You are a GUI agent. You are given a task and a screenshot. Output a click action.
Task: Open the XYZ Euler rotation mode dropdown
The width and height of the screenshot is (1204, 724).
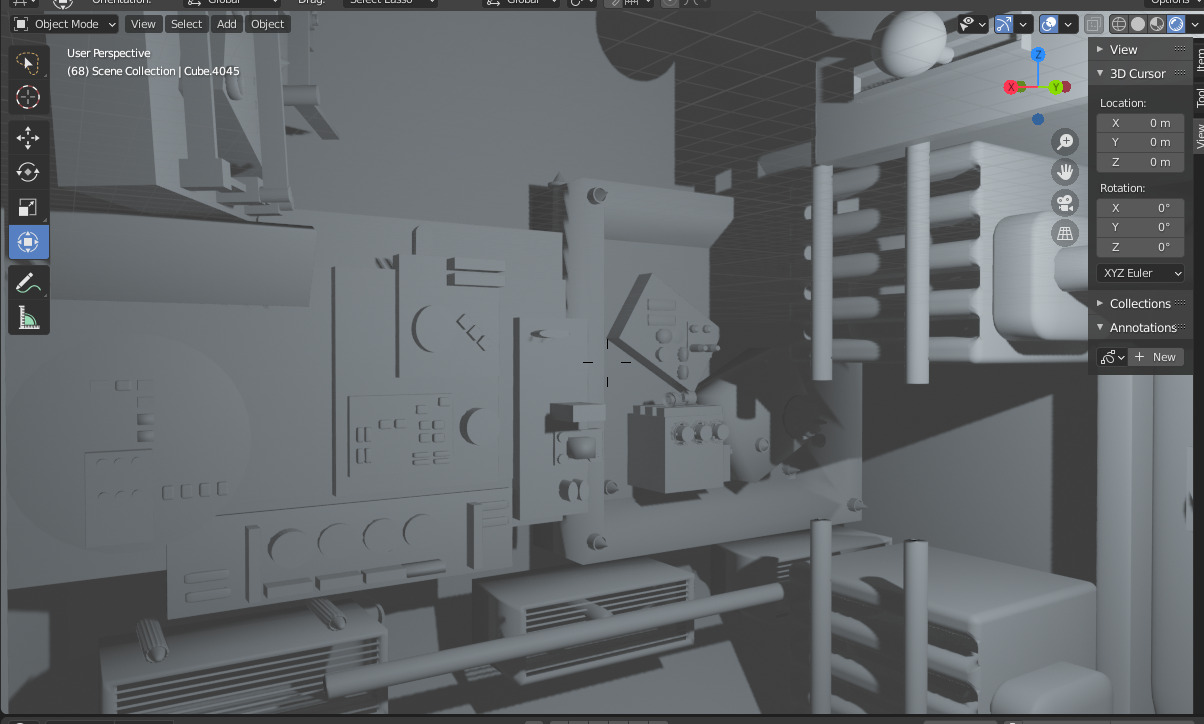pos(1140,273)
